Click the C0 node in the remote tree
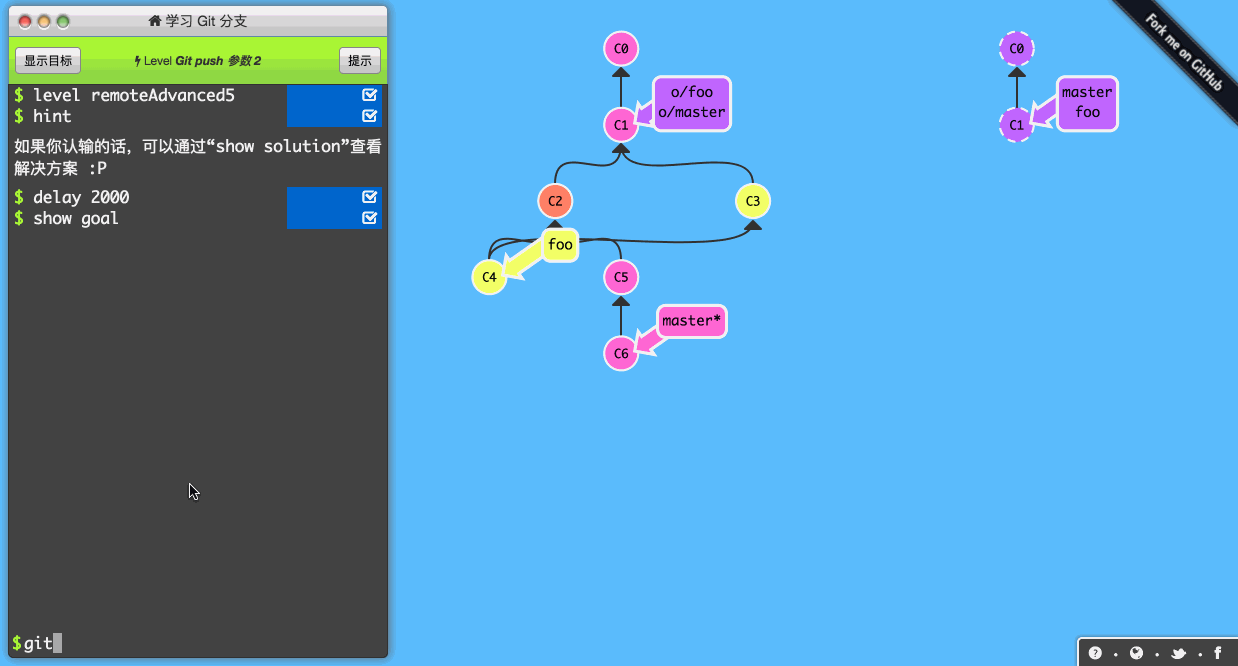 click(x=1016, y=48)
